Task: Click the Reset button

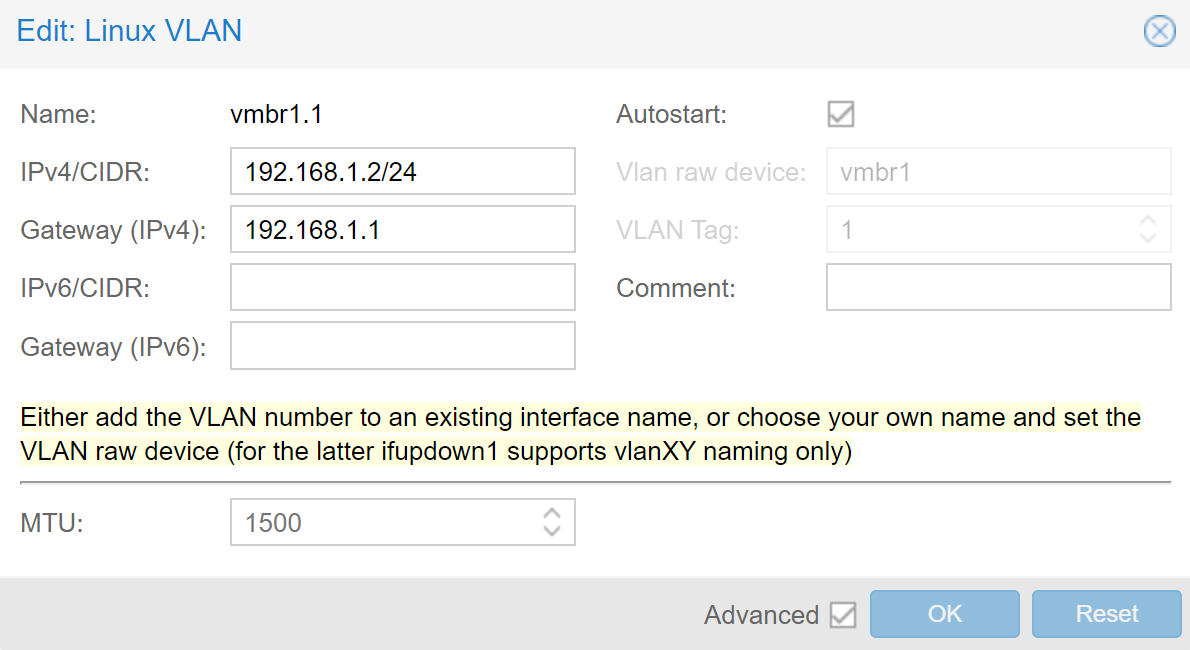Action: (1107, 614)
